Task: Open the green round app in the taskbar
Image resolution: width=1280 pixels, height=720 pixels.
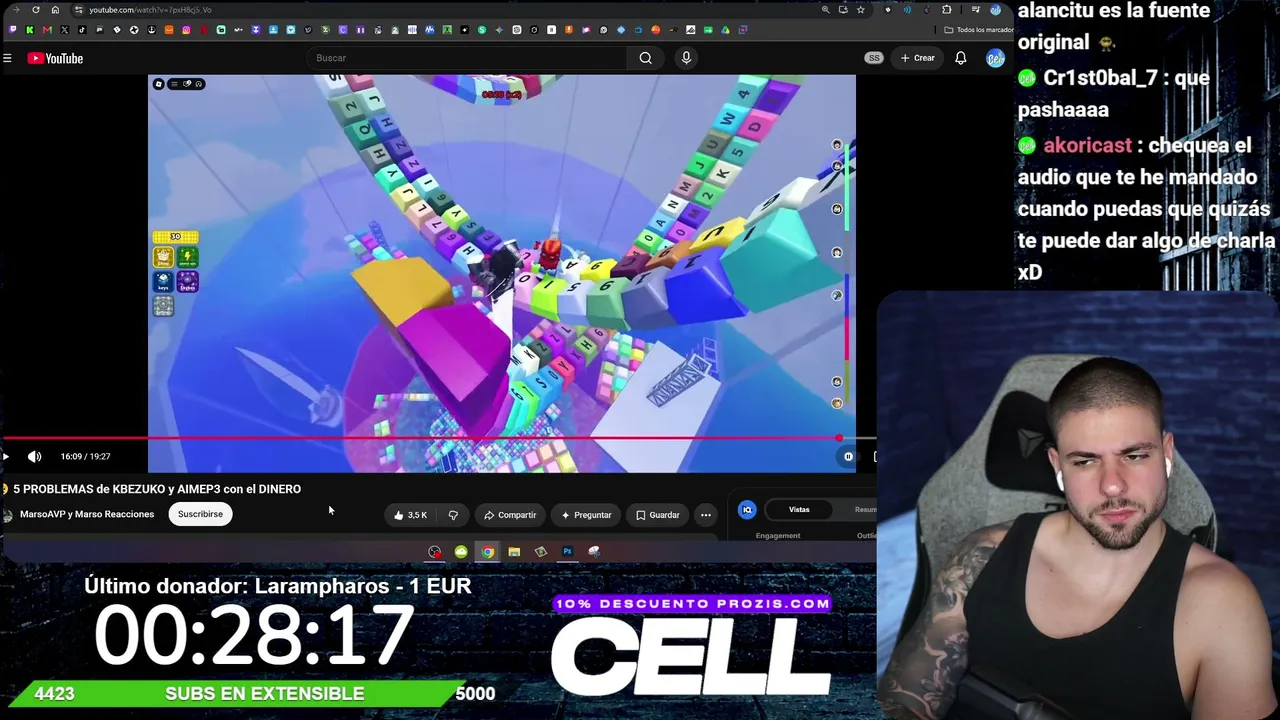Action: pyautogui.click(x=461, y=552)
